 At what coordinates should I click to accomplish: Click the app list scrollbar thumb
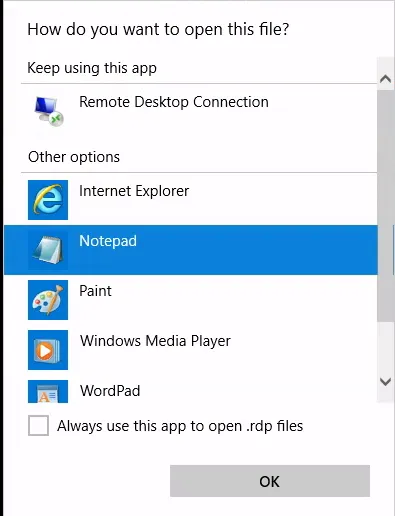pos(386,206)
